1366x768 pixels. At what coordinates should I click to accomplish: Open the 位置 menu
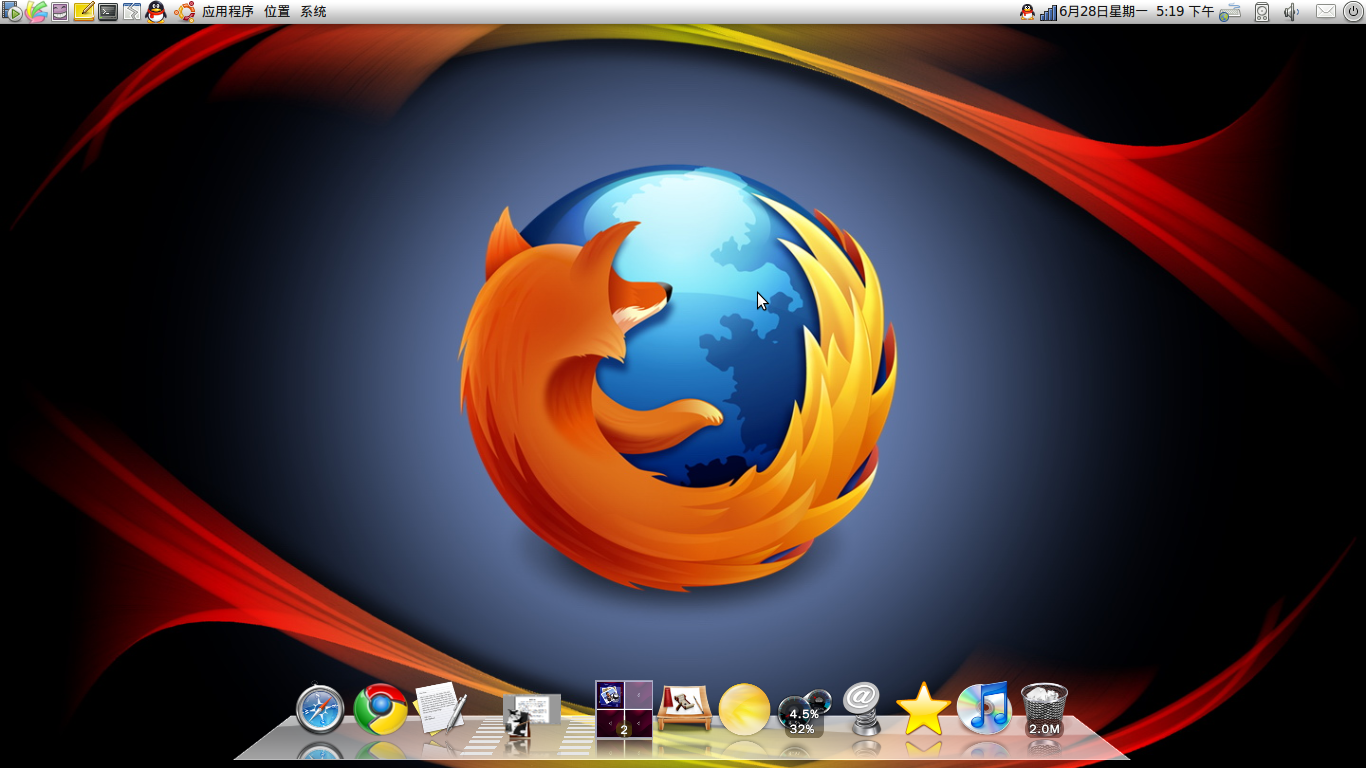tap(277, 12)
